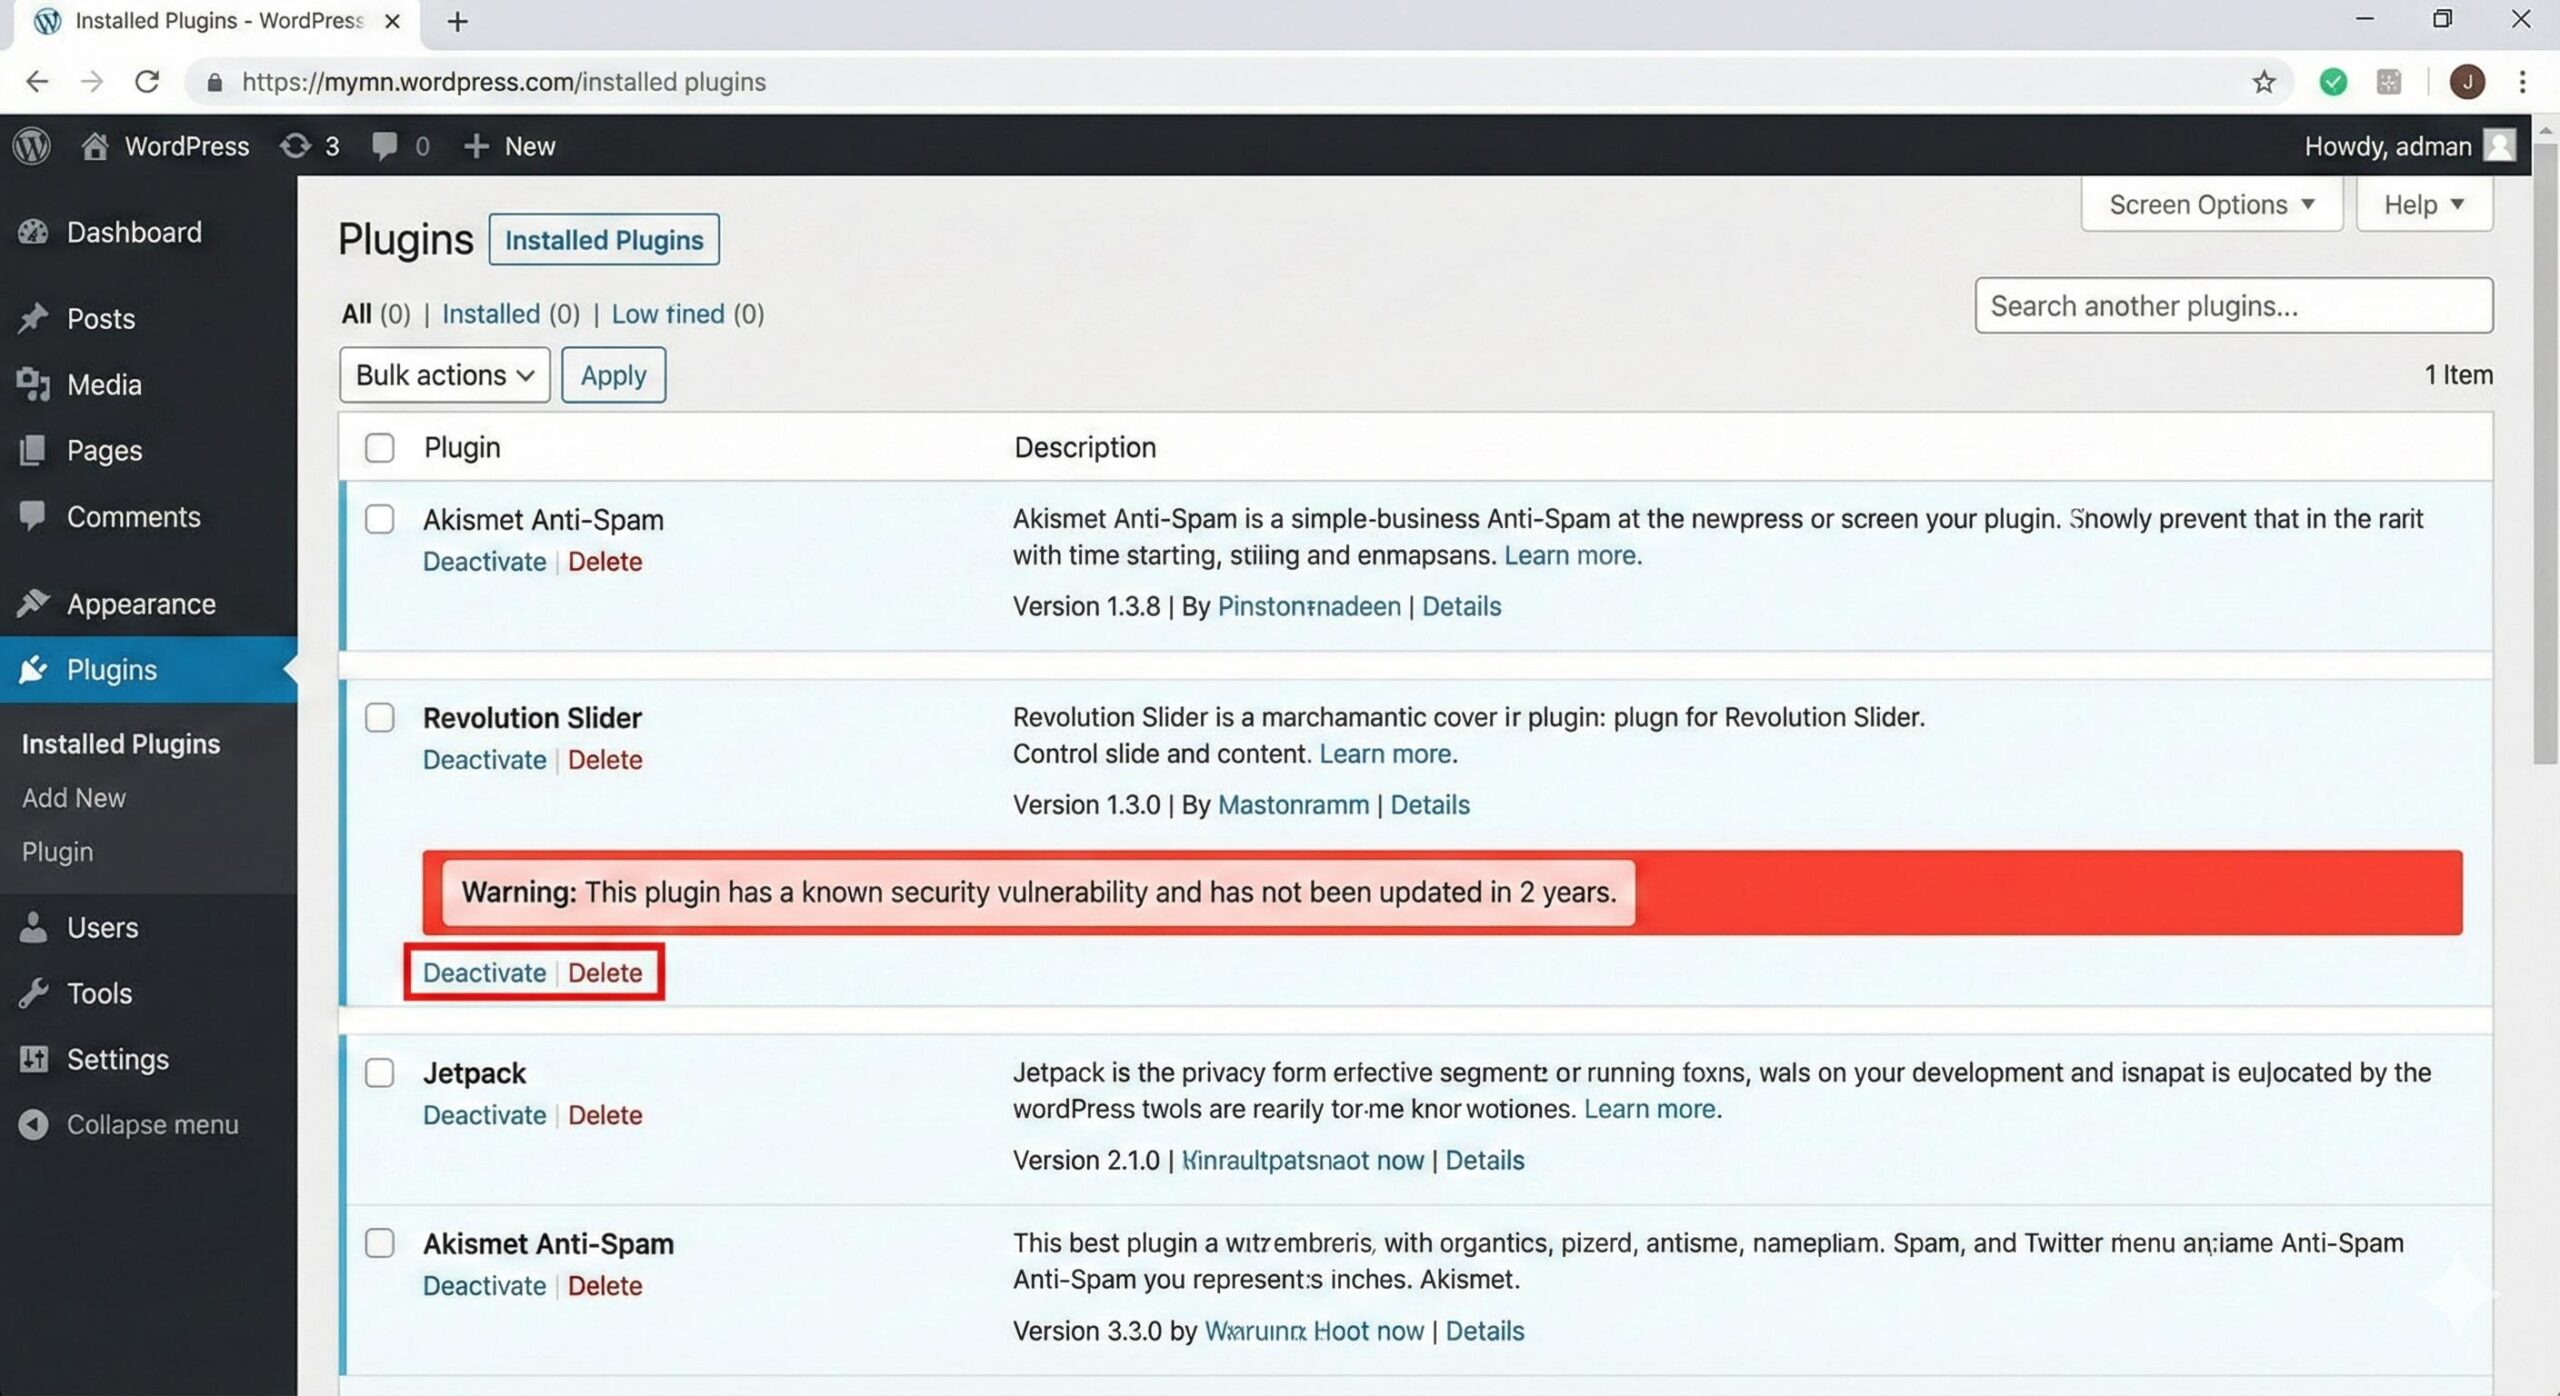Click the plugin search input field
Screen dimensions: 2560x1396
tap(2234, 305)
